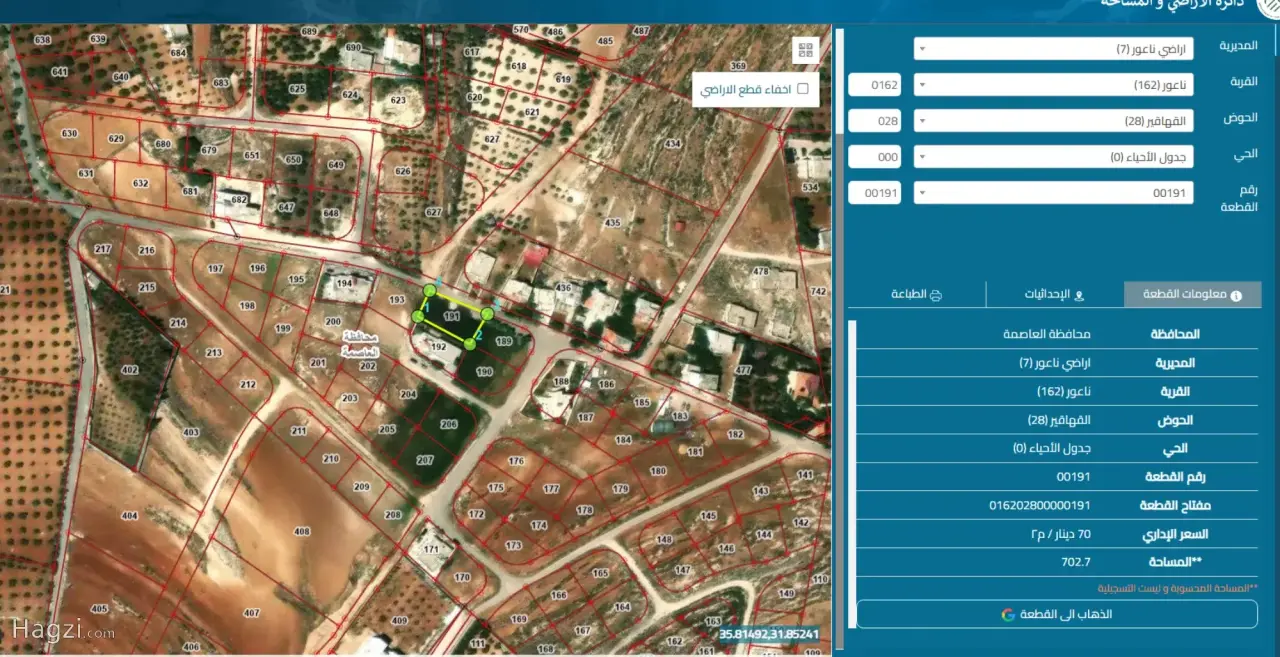Expand the الحي dropdown showing جدول الأحياء (0)
Image resolution: width=1280 pixels, height=657 pixels.
pos(1053,157)
